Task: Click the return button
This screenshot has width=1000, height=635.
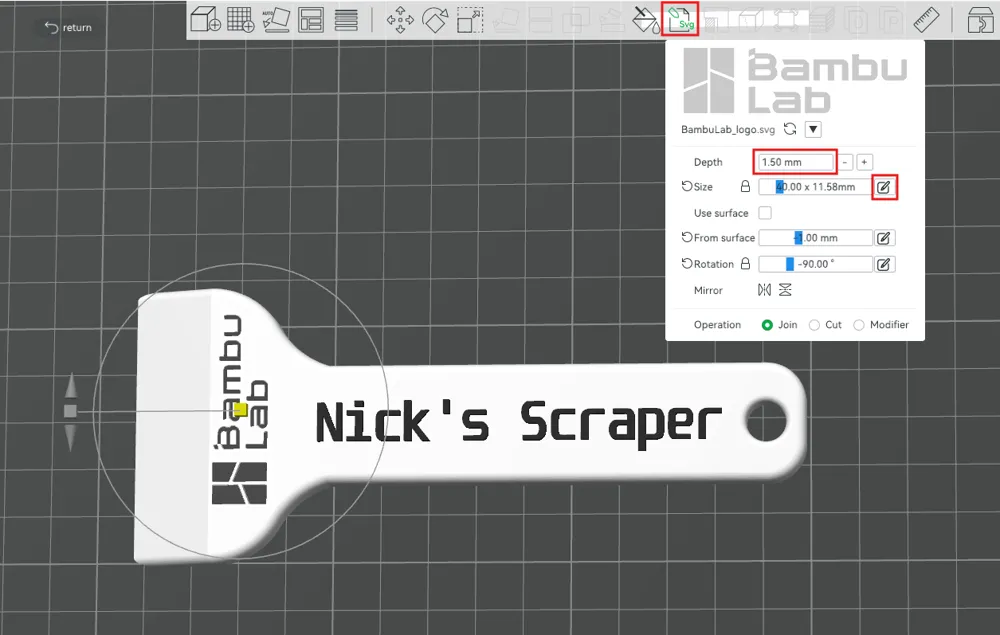Action: point(68,27)
